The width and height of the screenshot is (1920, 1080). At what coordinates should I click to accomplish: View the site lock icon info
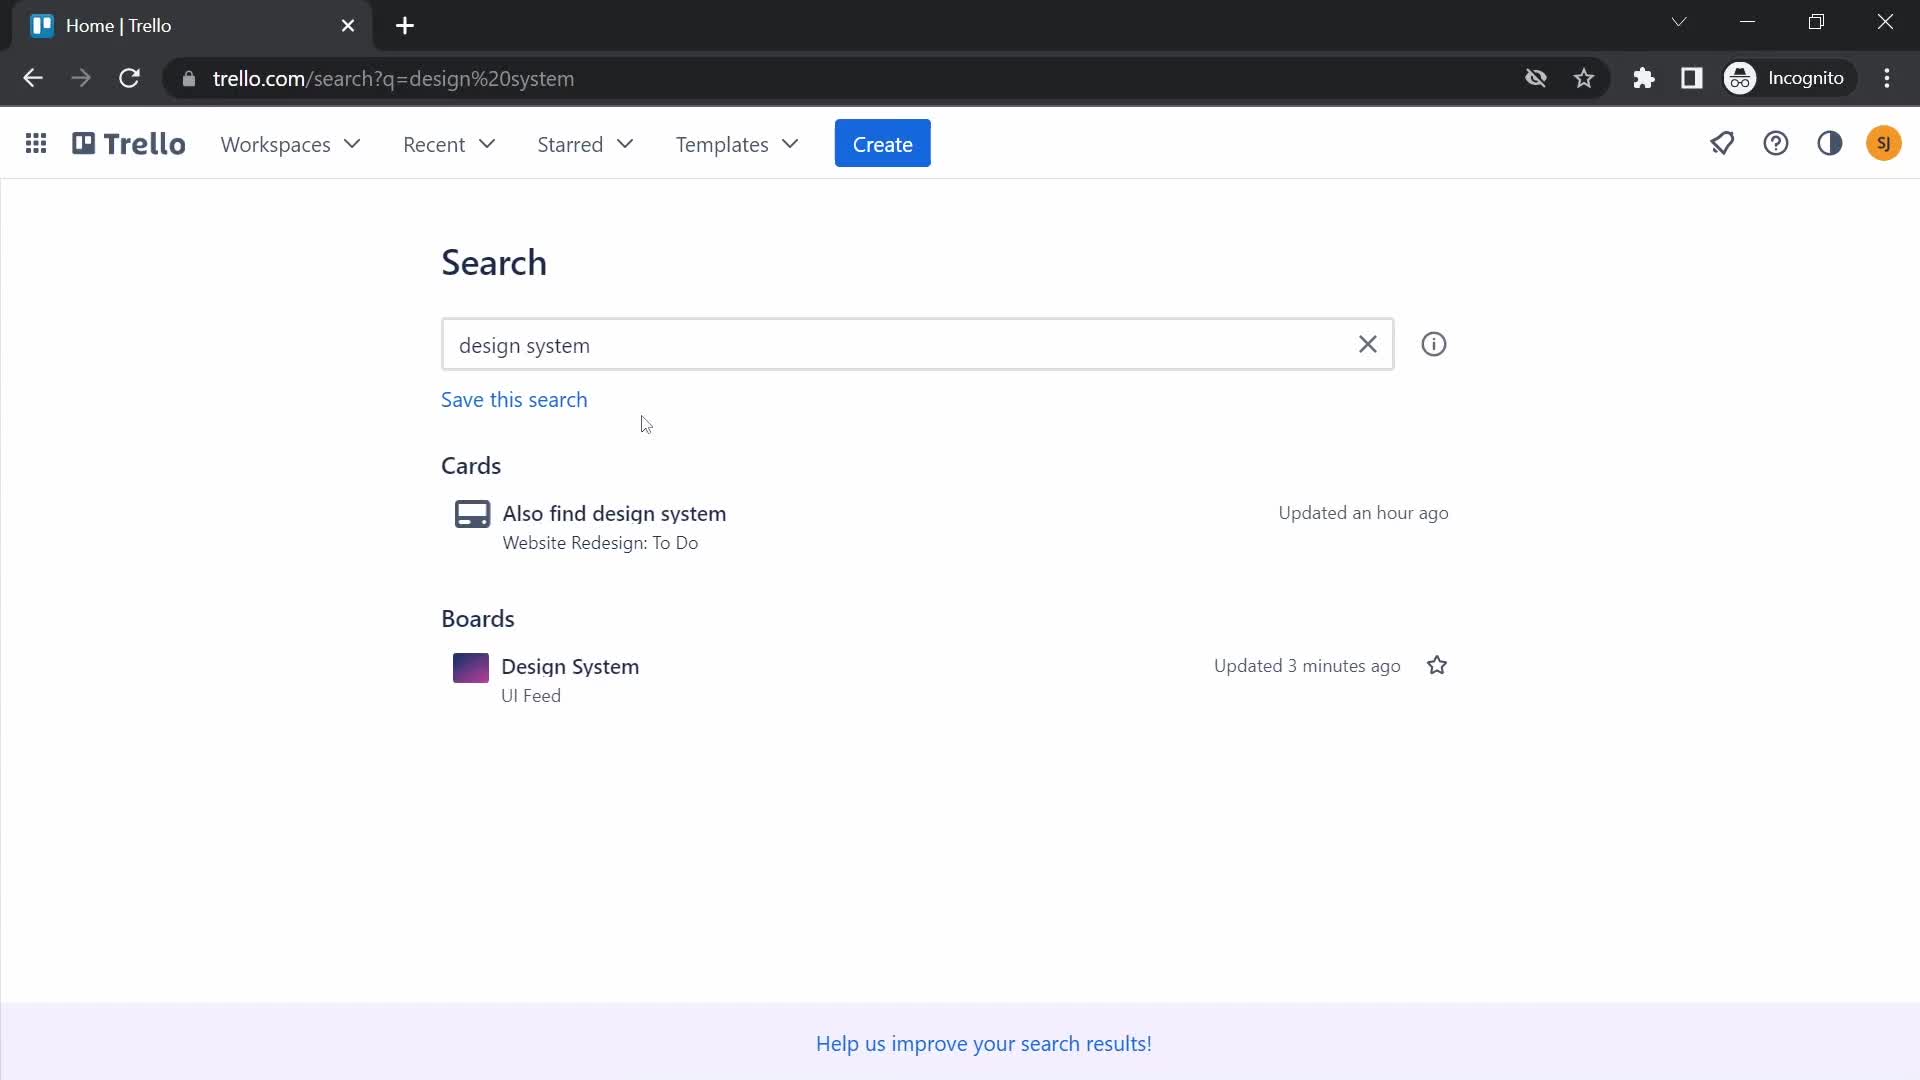[x=189, y=78]
